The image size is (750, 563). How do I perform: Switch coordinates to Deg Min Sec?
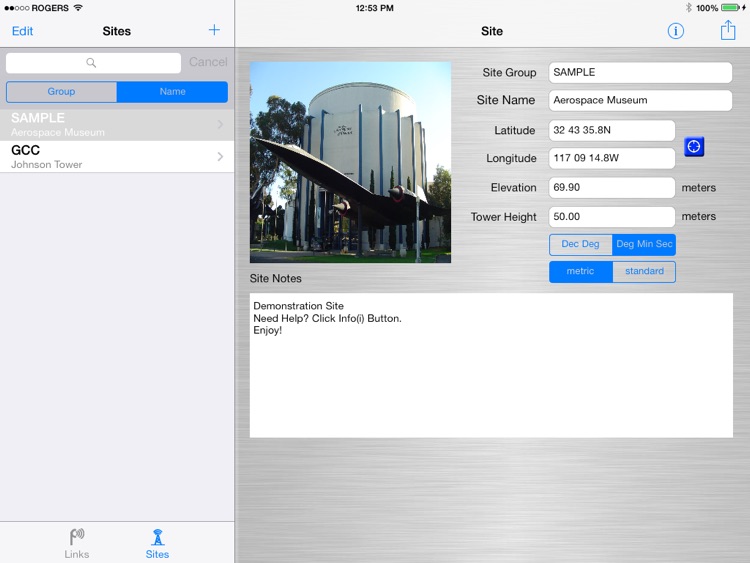point(644,244)
